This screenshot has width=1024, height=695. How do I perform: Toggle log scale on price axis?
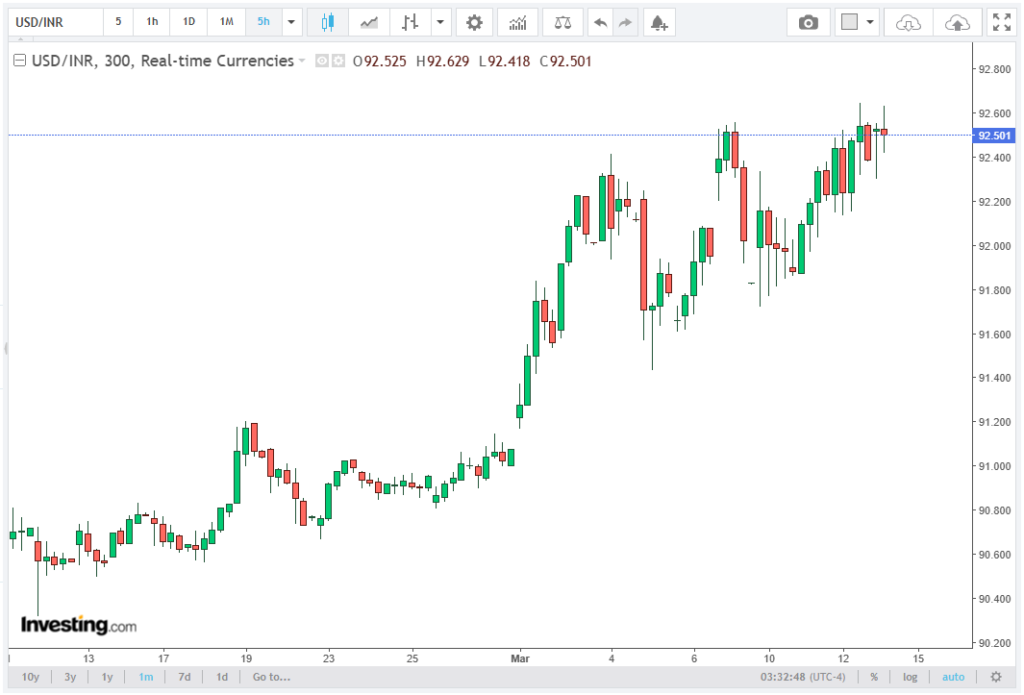pyautogui.click(x=910, y=677)
